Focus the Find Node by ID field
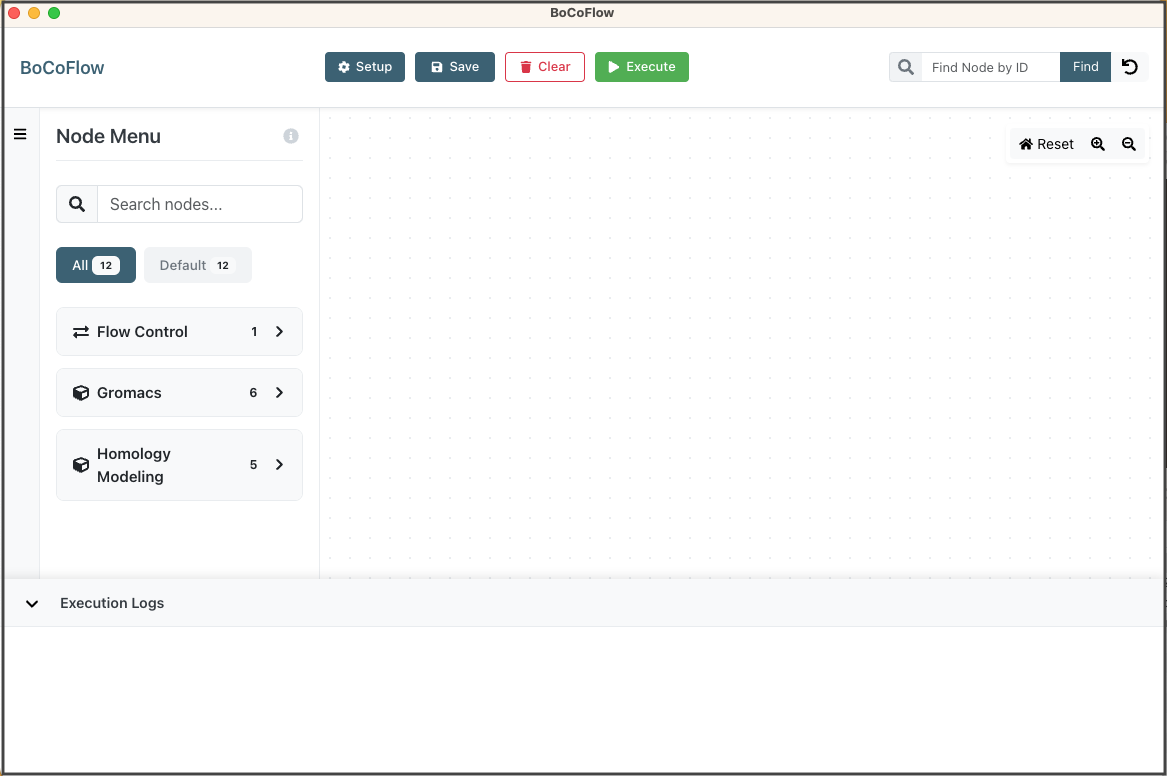Image resolution: width=1167 pixels, height=776 pixels. (991, 67)
